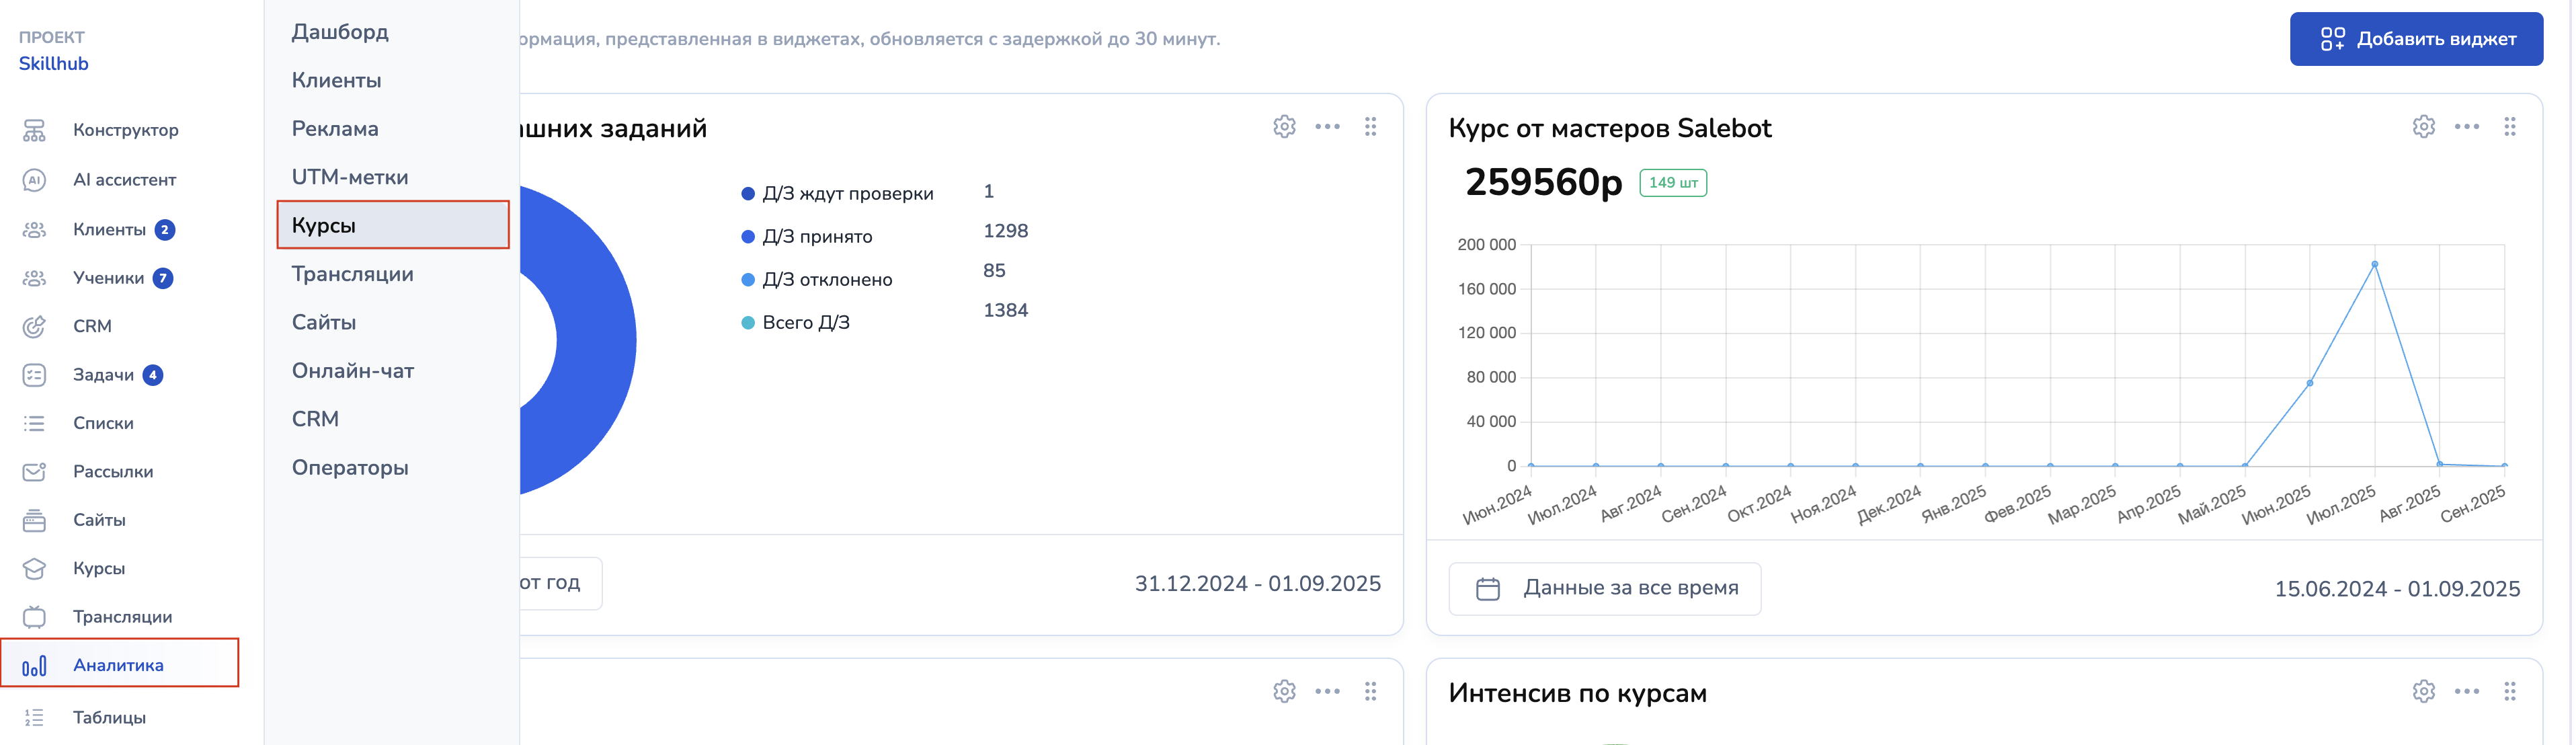
Task: Open Рассылки mail icon in sidebar
Action: [34, 472]
